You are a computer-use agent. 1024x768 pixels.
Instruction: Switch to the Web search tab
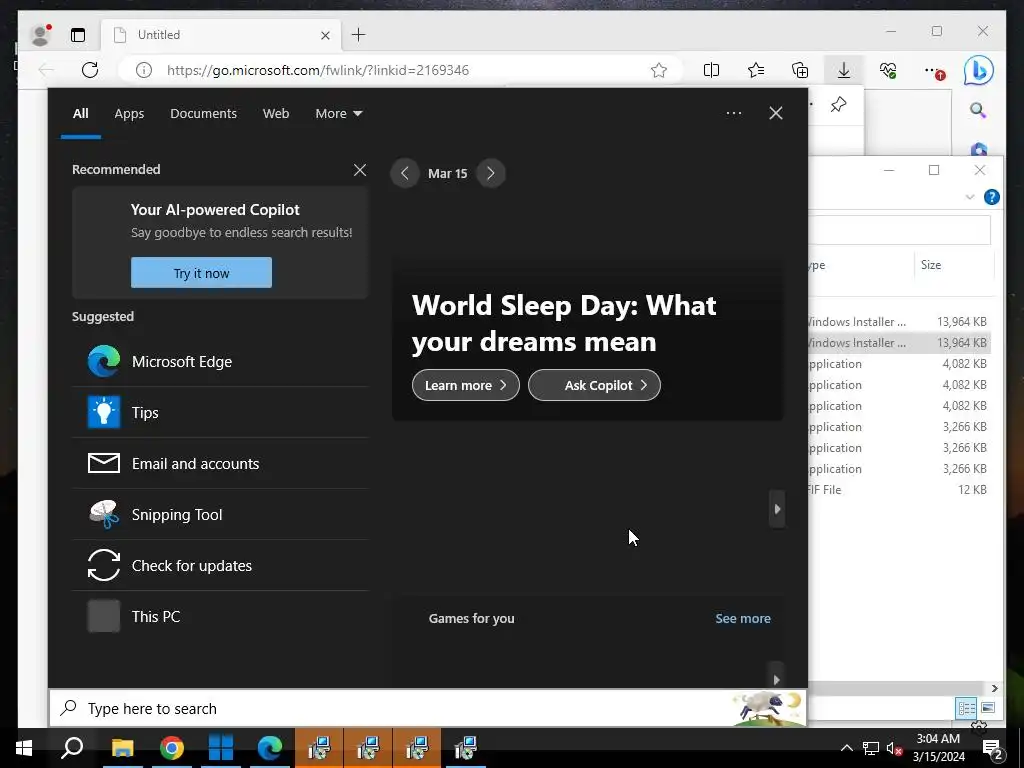[276, 114]
